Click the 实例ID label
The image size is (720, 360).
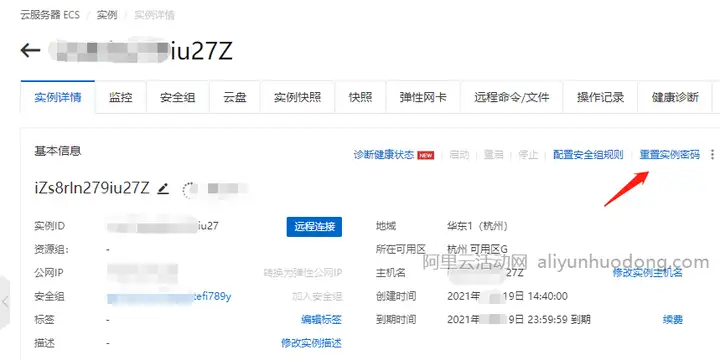[x=50, y=226]
